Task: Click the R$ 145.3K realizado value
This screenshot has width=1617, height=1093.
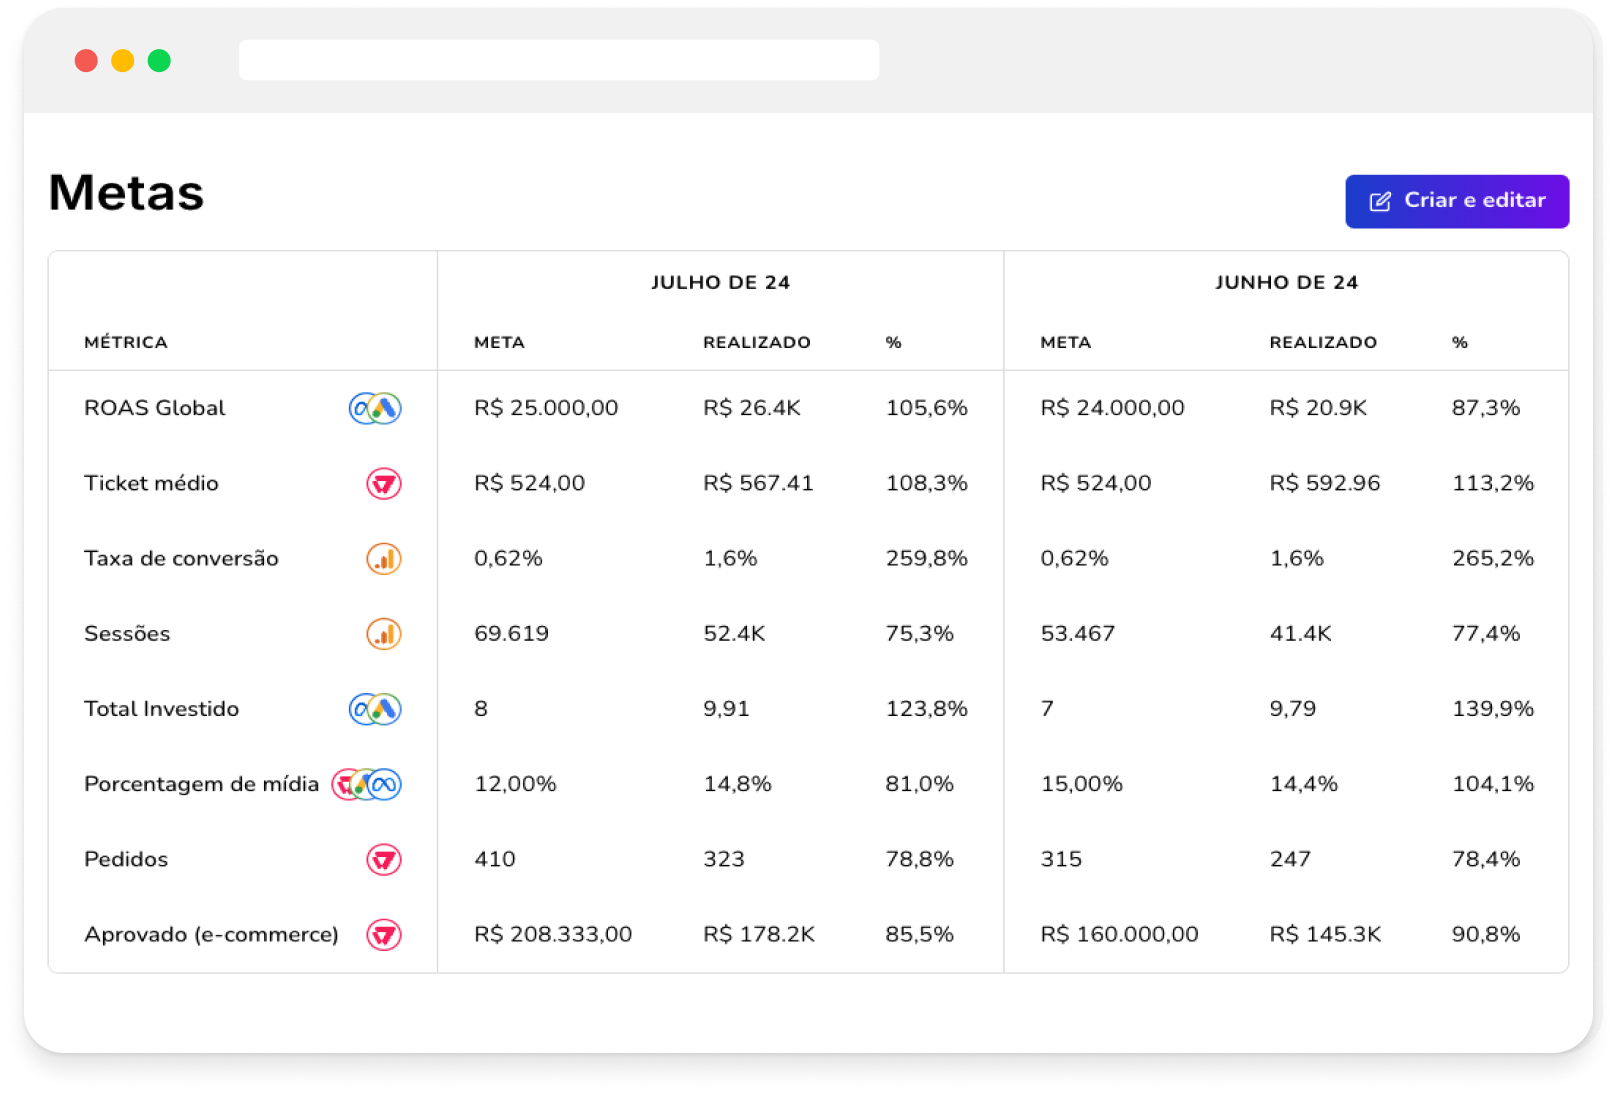Action: point(1325,934)
